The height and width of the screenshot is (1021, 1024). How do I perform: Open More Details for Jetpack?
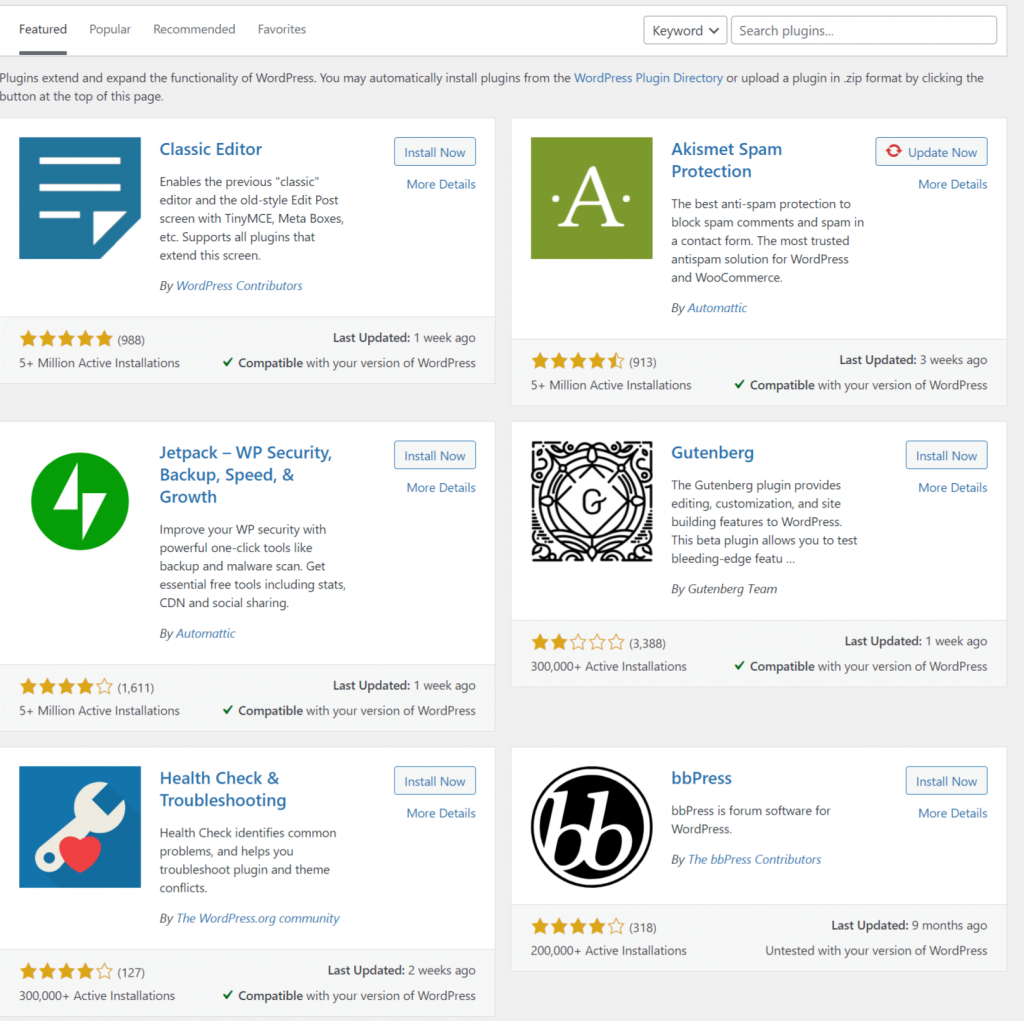click(x=441, y=487)
